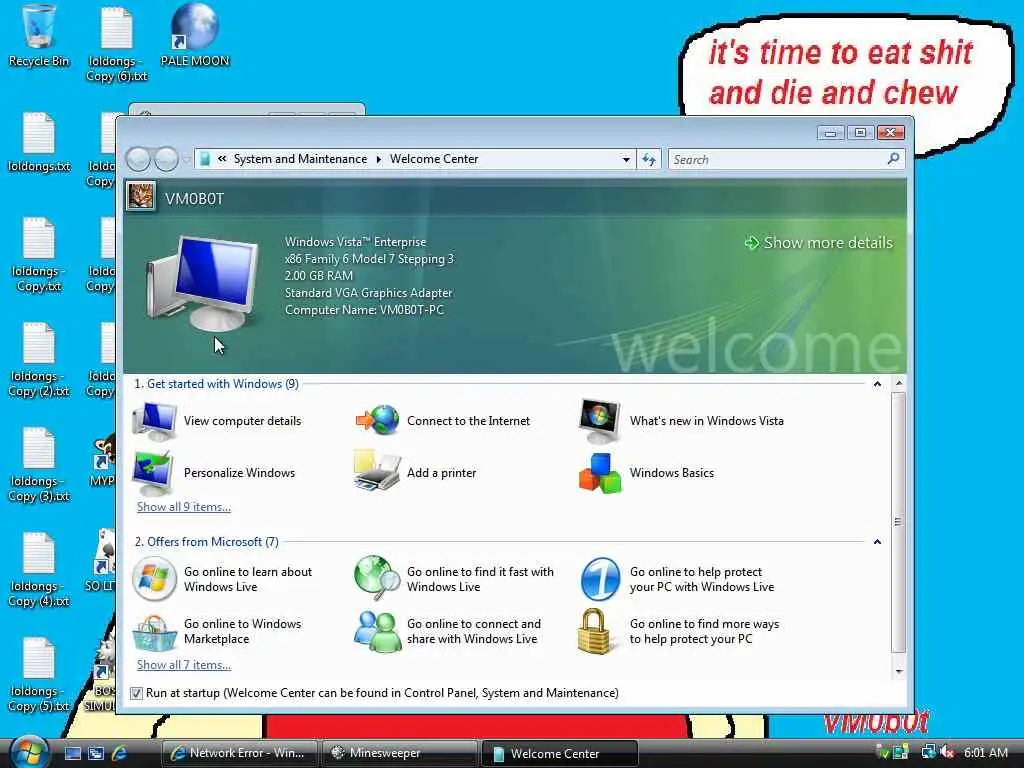Click the Windows Vista Enterprise text
Viewport: 1024px width, 768px height.
pyautogui.click(x=355, y=242)
